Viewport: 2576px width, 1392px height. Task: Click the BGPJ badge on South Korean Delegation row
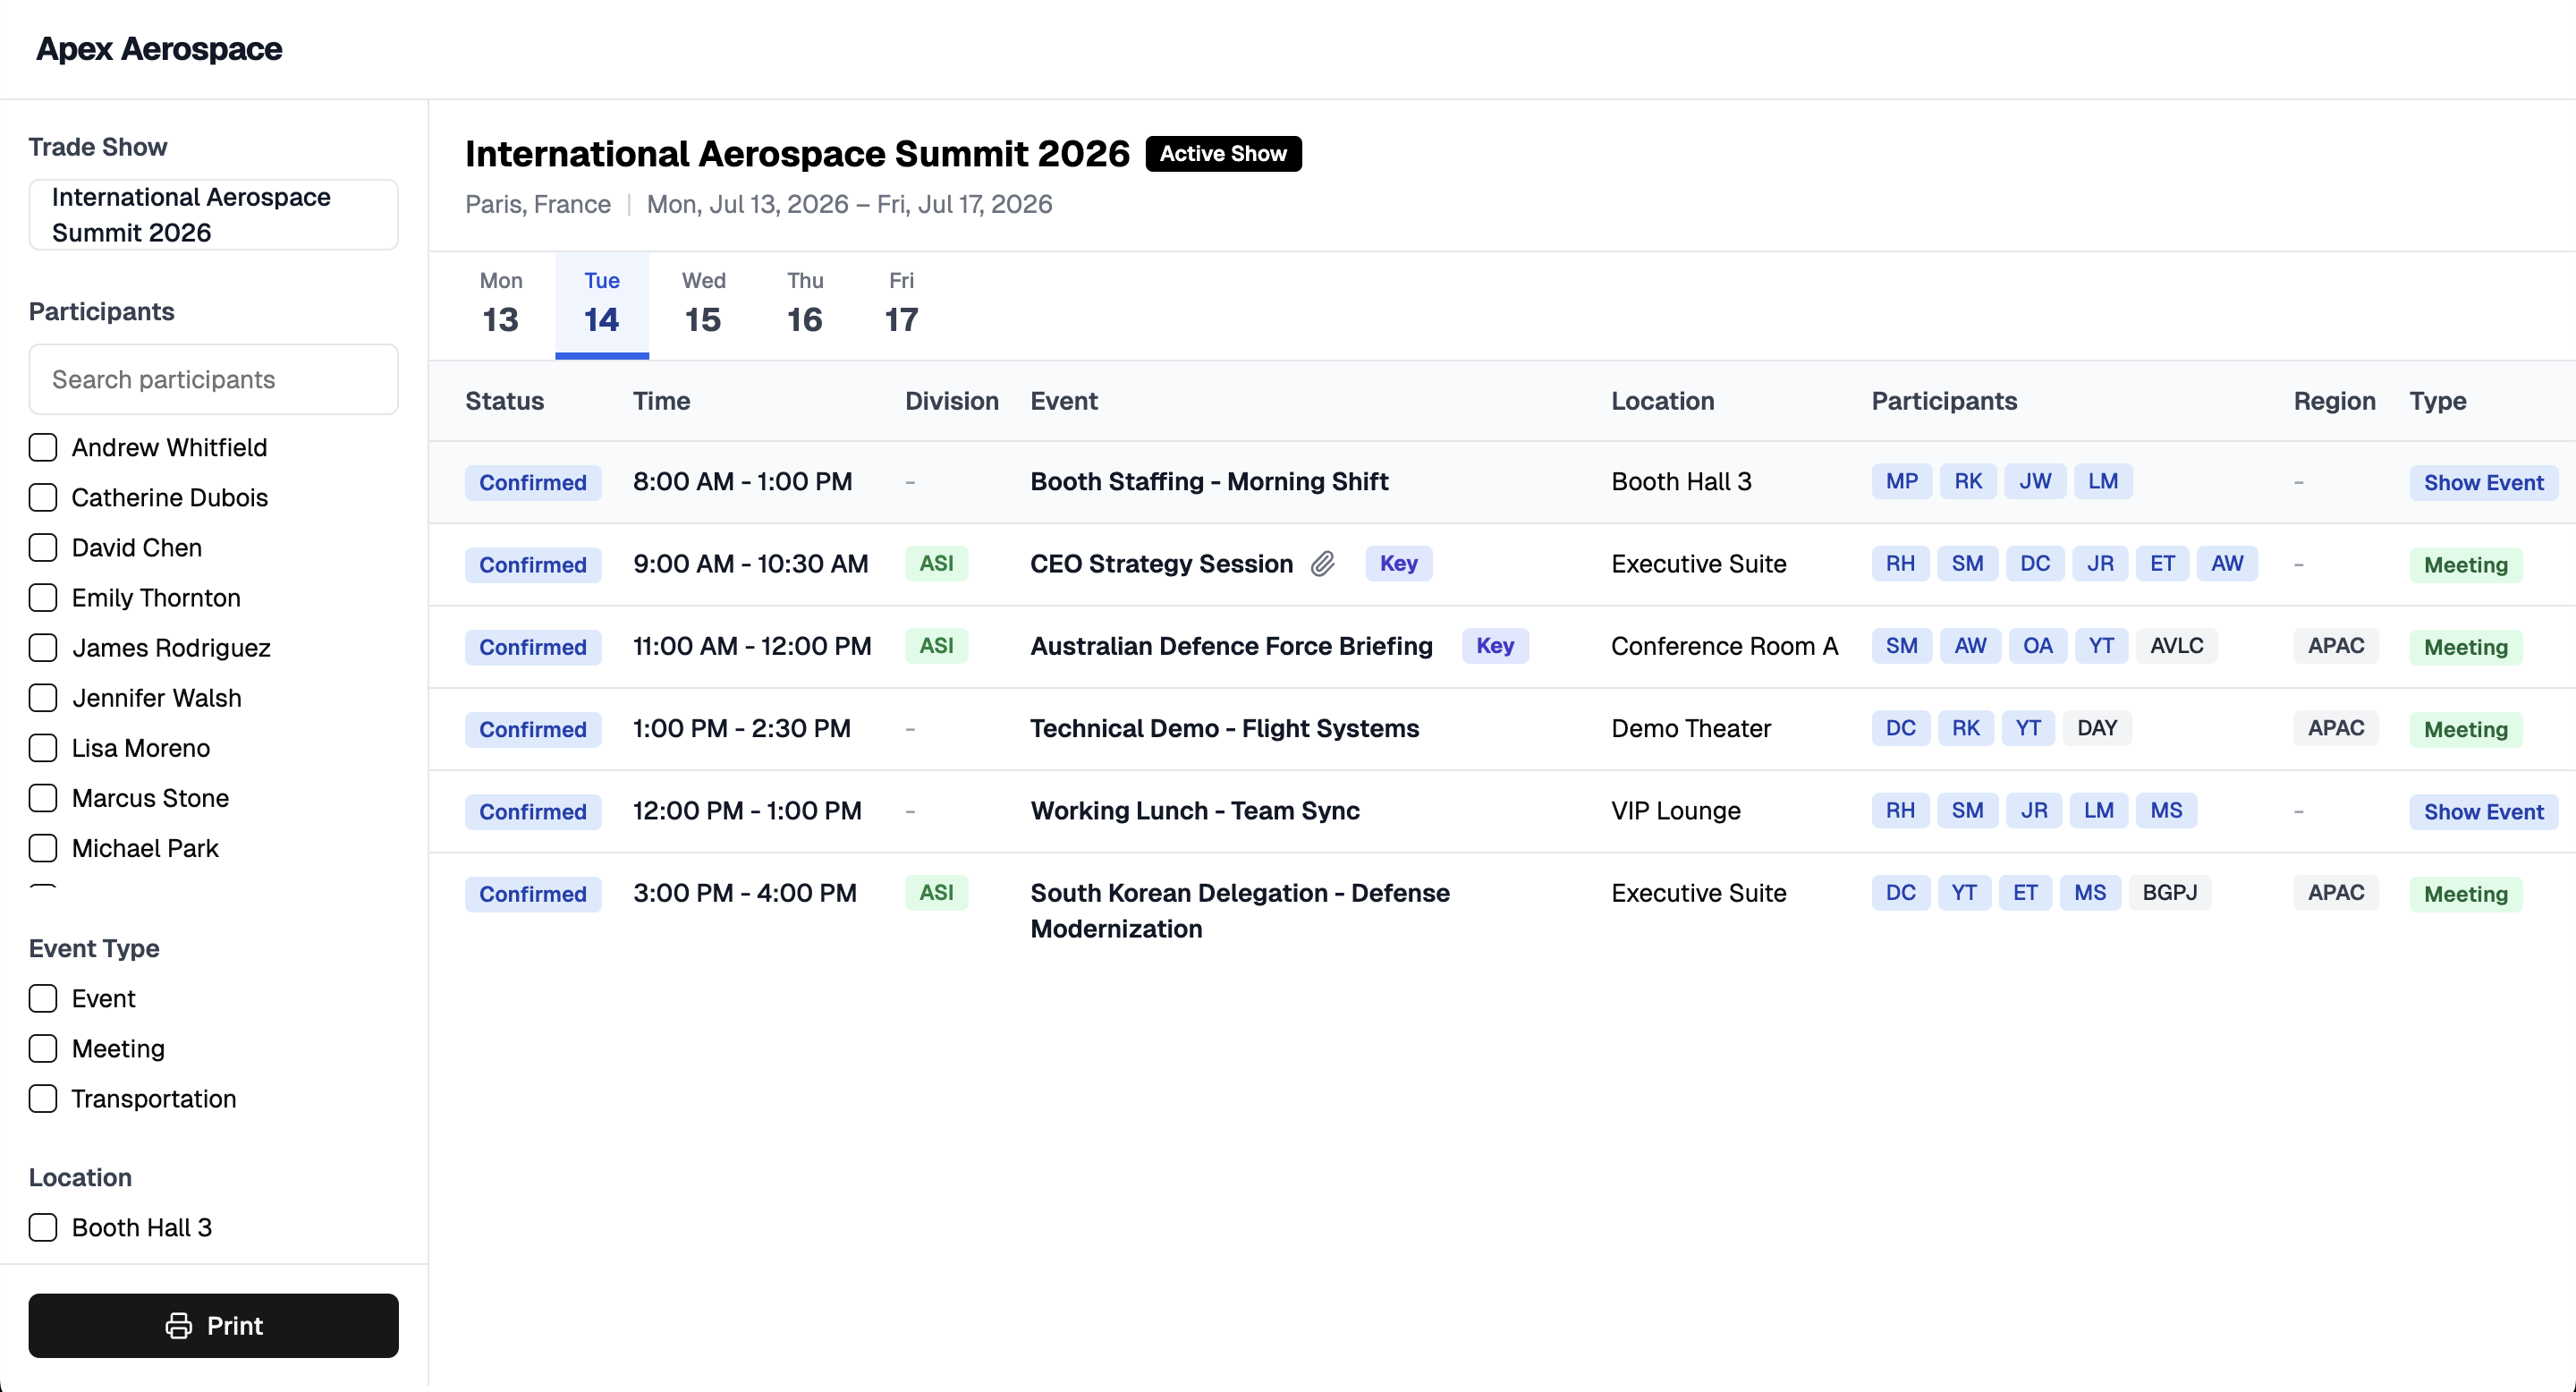(x=2171, y=892)
